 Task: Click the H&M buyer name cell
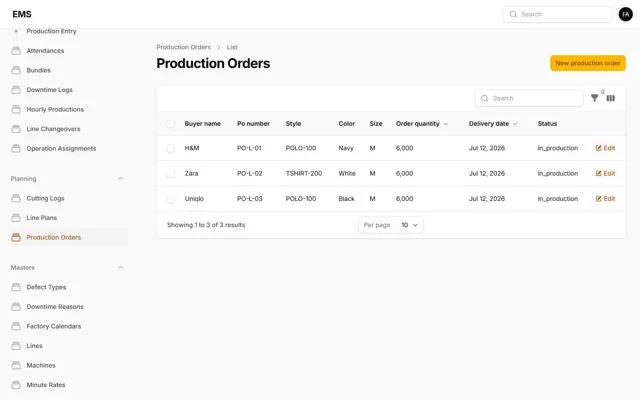[x=192, y=148]
